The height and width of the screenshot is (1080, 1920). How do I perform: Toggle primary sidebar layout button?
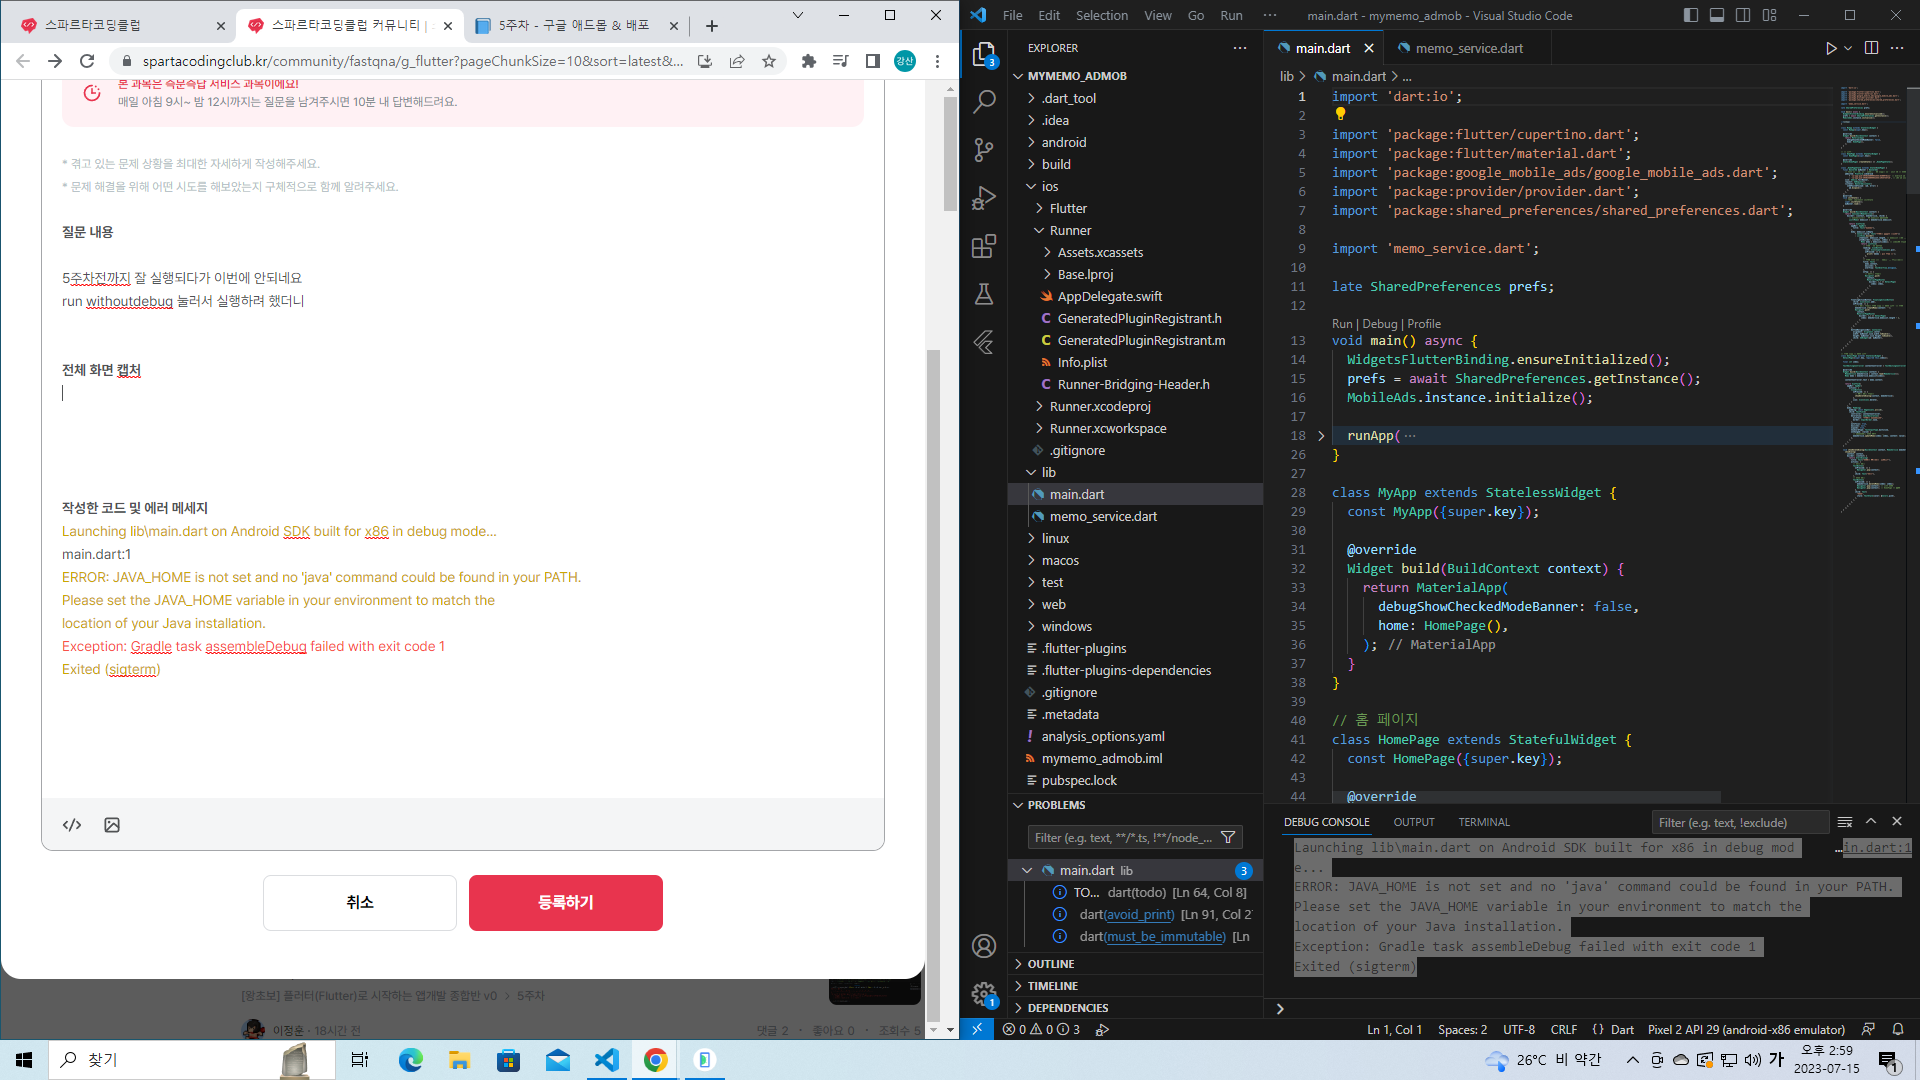[1691, 15]
